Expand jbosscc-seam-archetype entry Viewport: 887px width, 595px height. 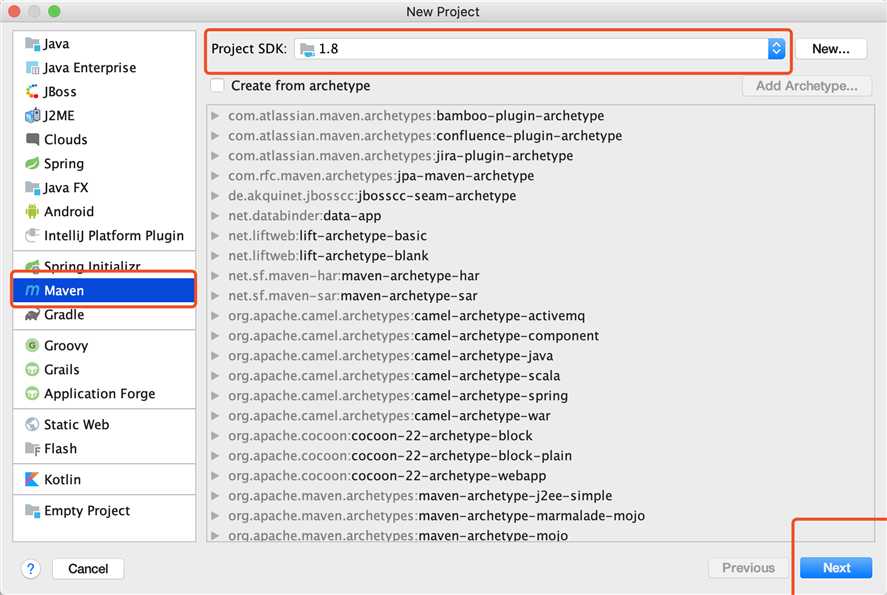[x=215, y=196]
